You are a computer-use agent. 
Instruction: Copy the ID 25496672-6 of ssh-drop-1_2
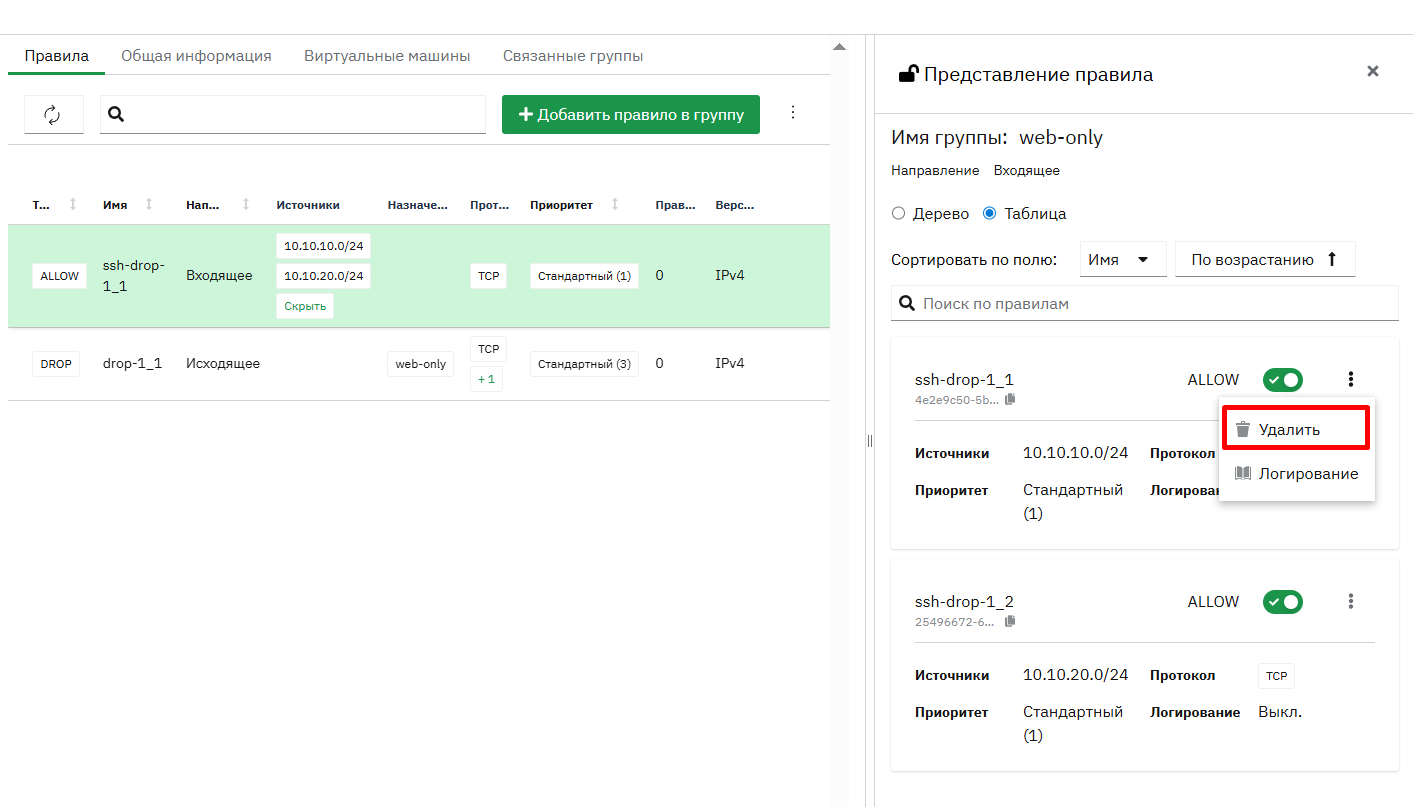pyautogui.click(x=1010, y=621)
